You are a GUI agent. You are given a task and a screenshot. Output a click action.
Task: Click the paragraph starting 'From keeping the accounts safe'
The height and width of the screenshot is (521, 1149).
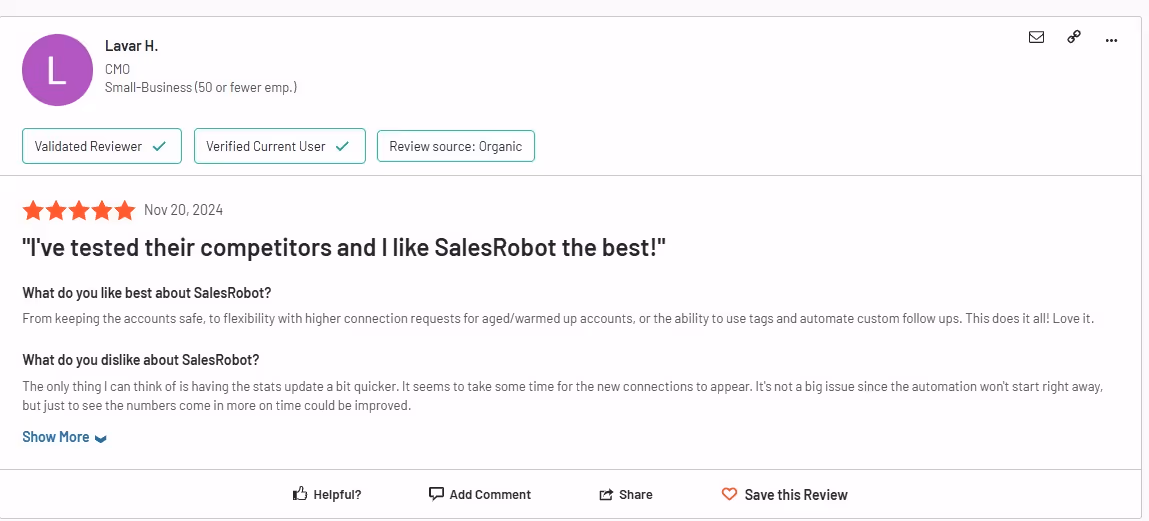click(558, 319)
